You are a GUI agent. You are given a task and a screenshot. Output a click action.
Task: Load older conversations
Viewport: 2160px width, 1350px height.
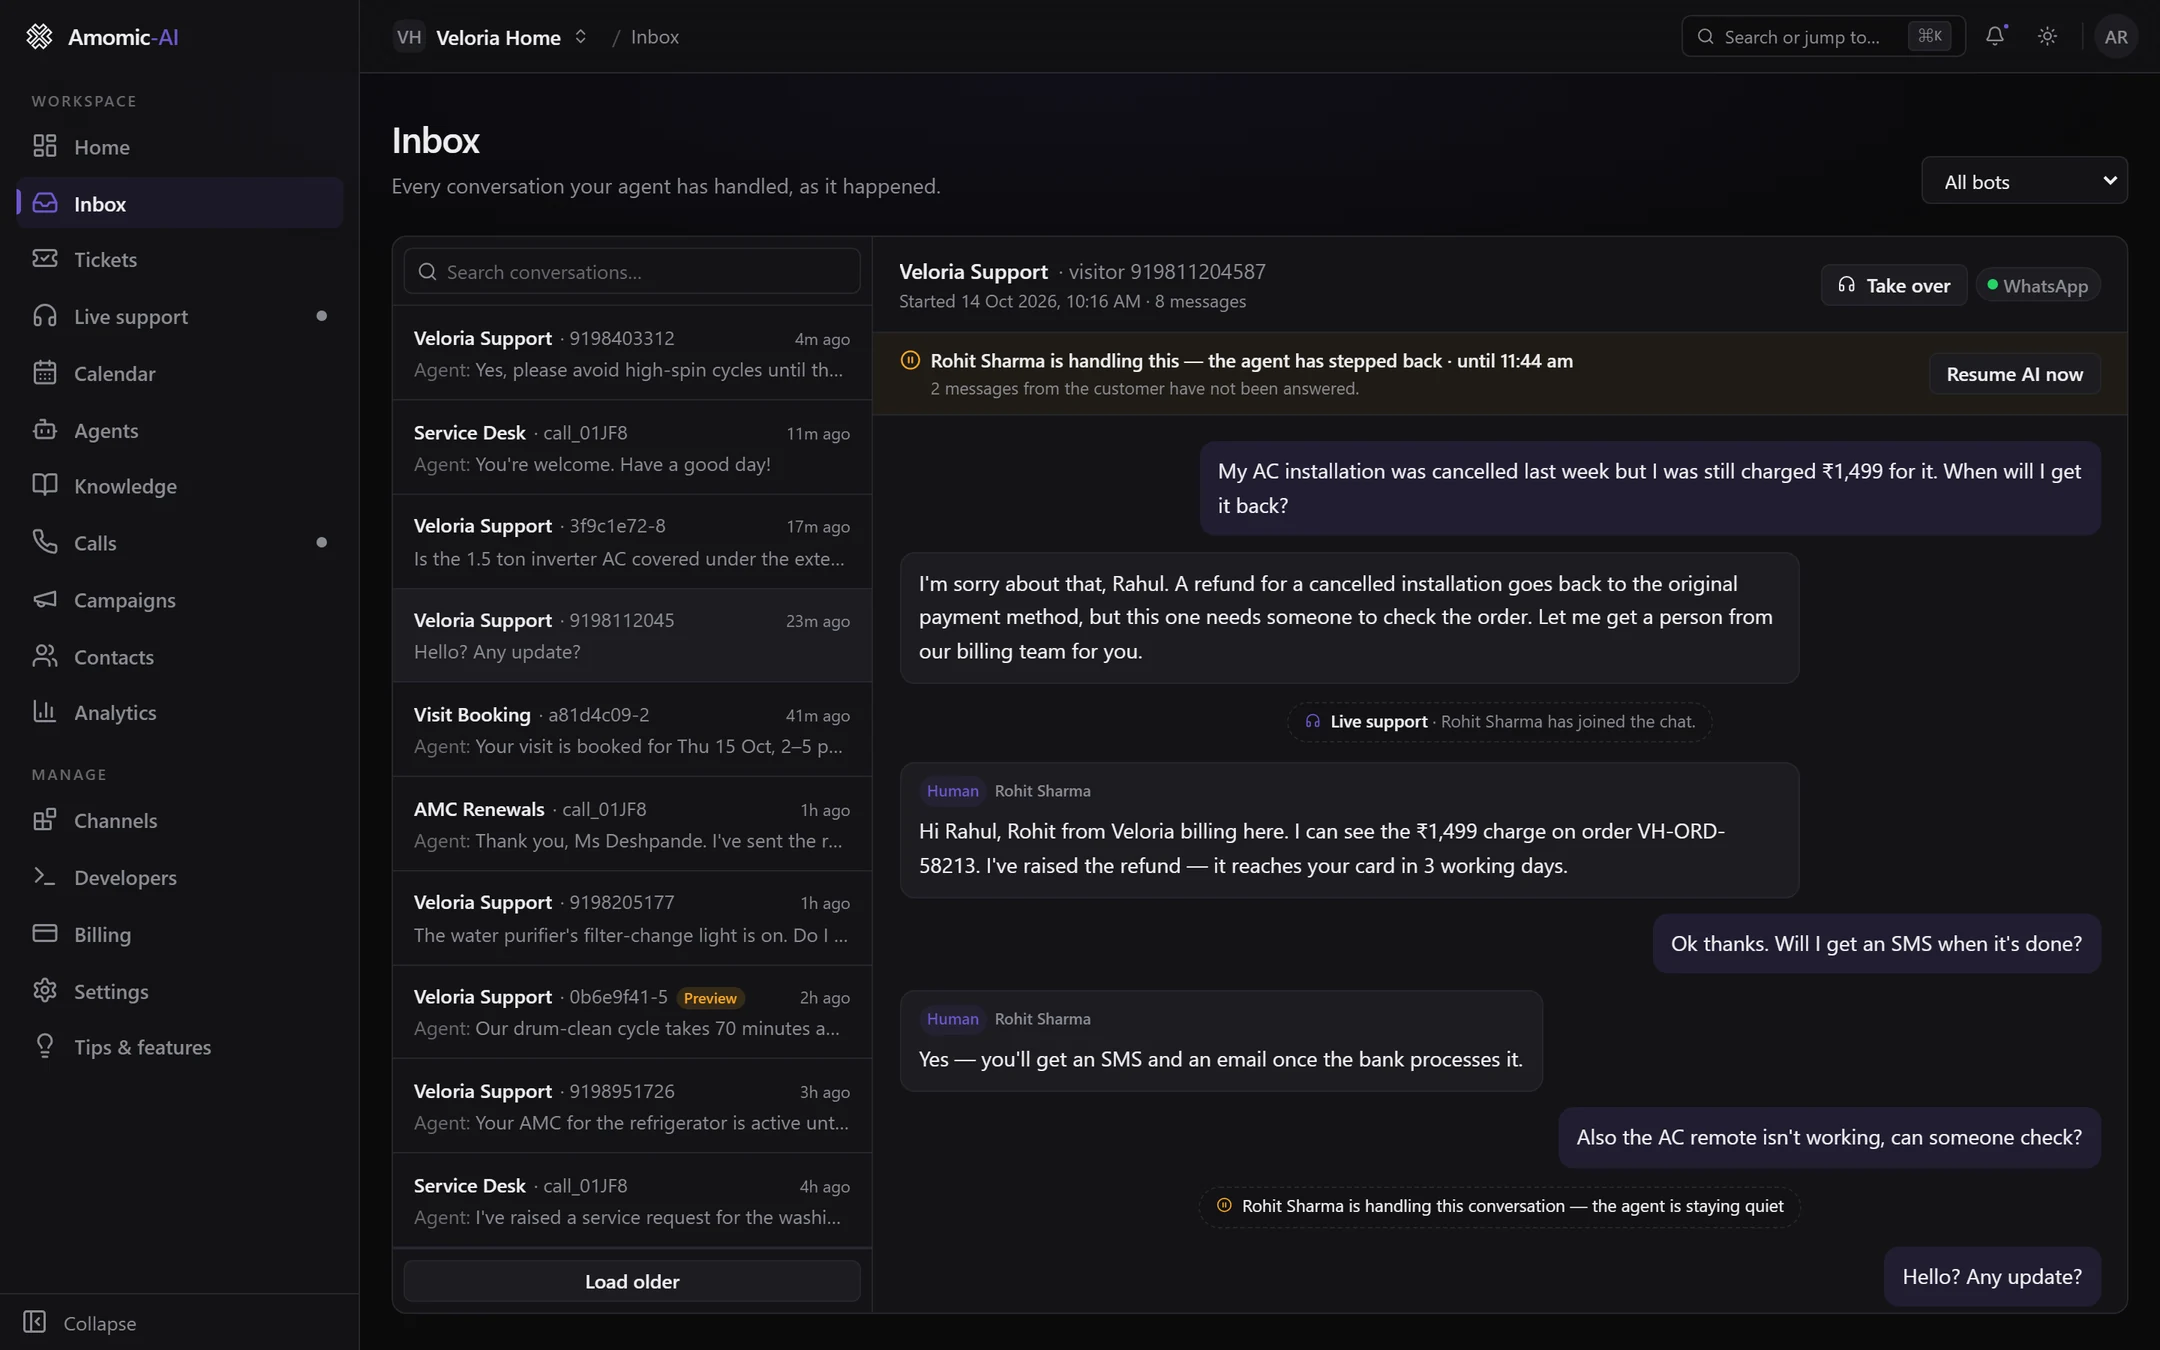point(632,1281)
